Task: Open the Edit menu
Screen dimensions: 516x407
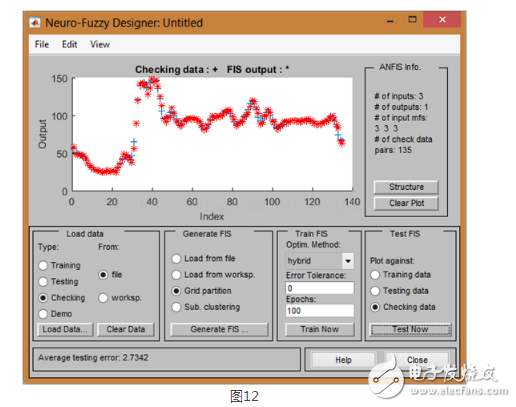Action: pyautogui.click(x=69, y=44)
